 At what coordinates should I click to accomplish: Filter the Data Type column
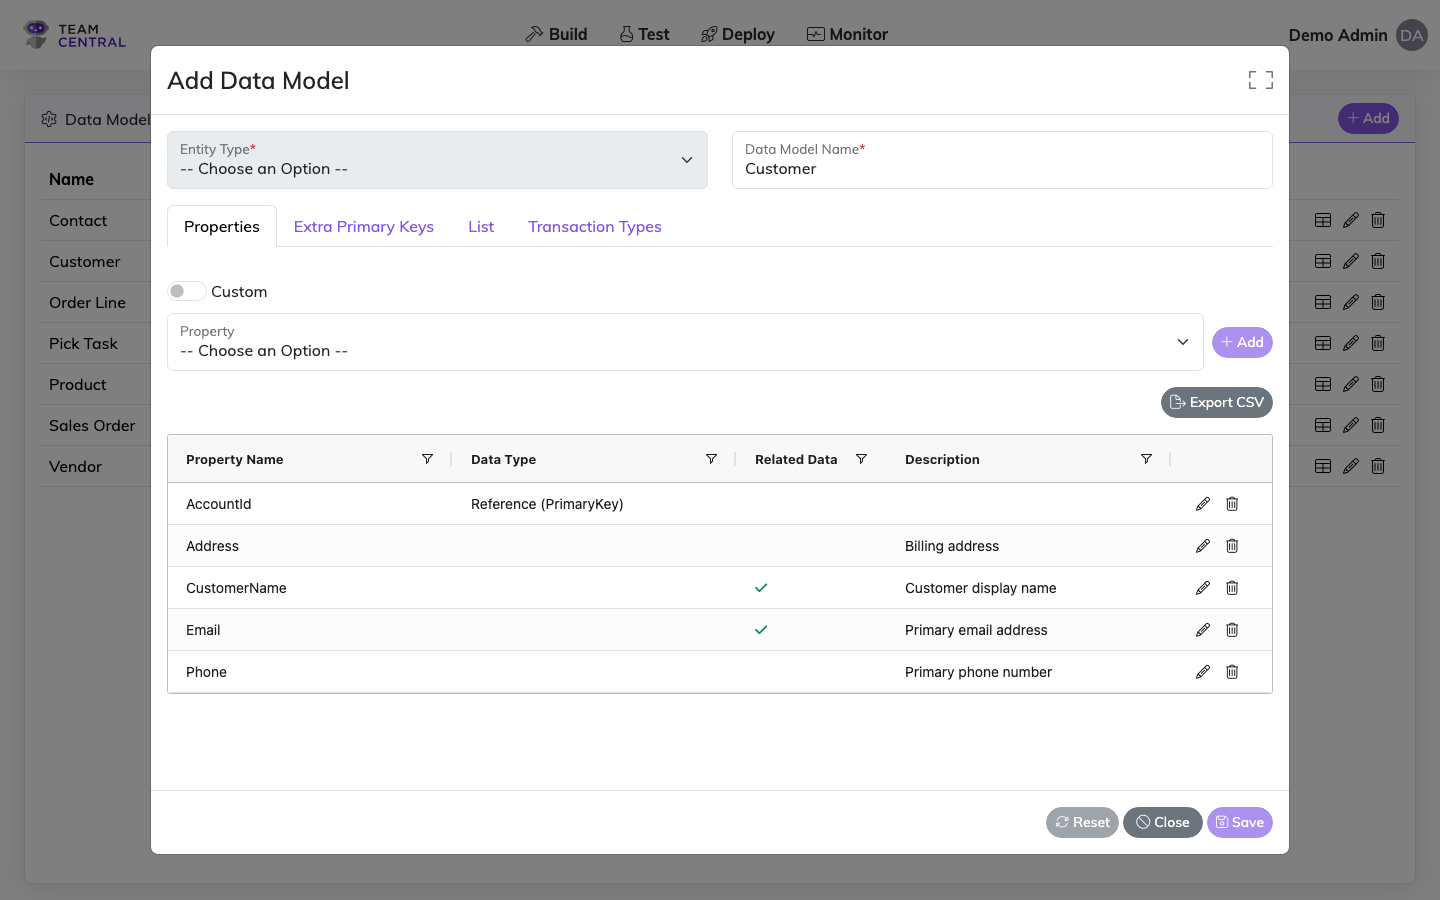711,459
